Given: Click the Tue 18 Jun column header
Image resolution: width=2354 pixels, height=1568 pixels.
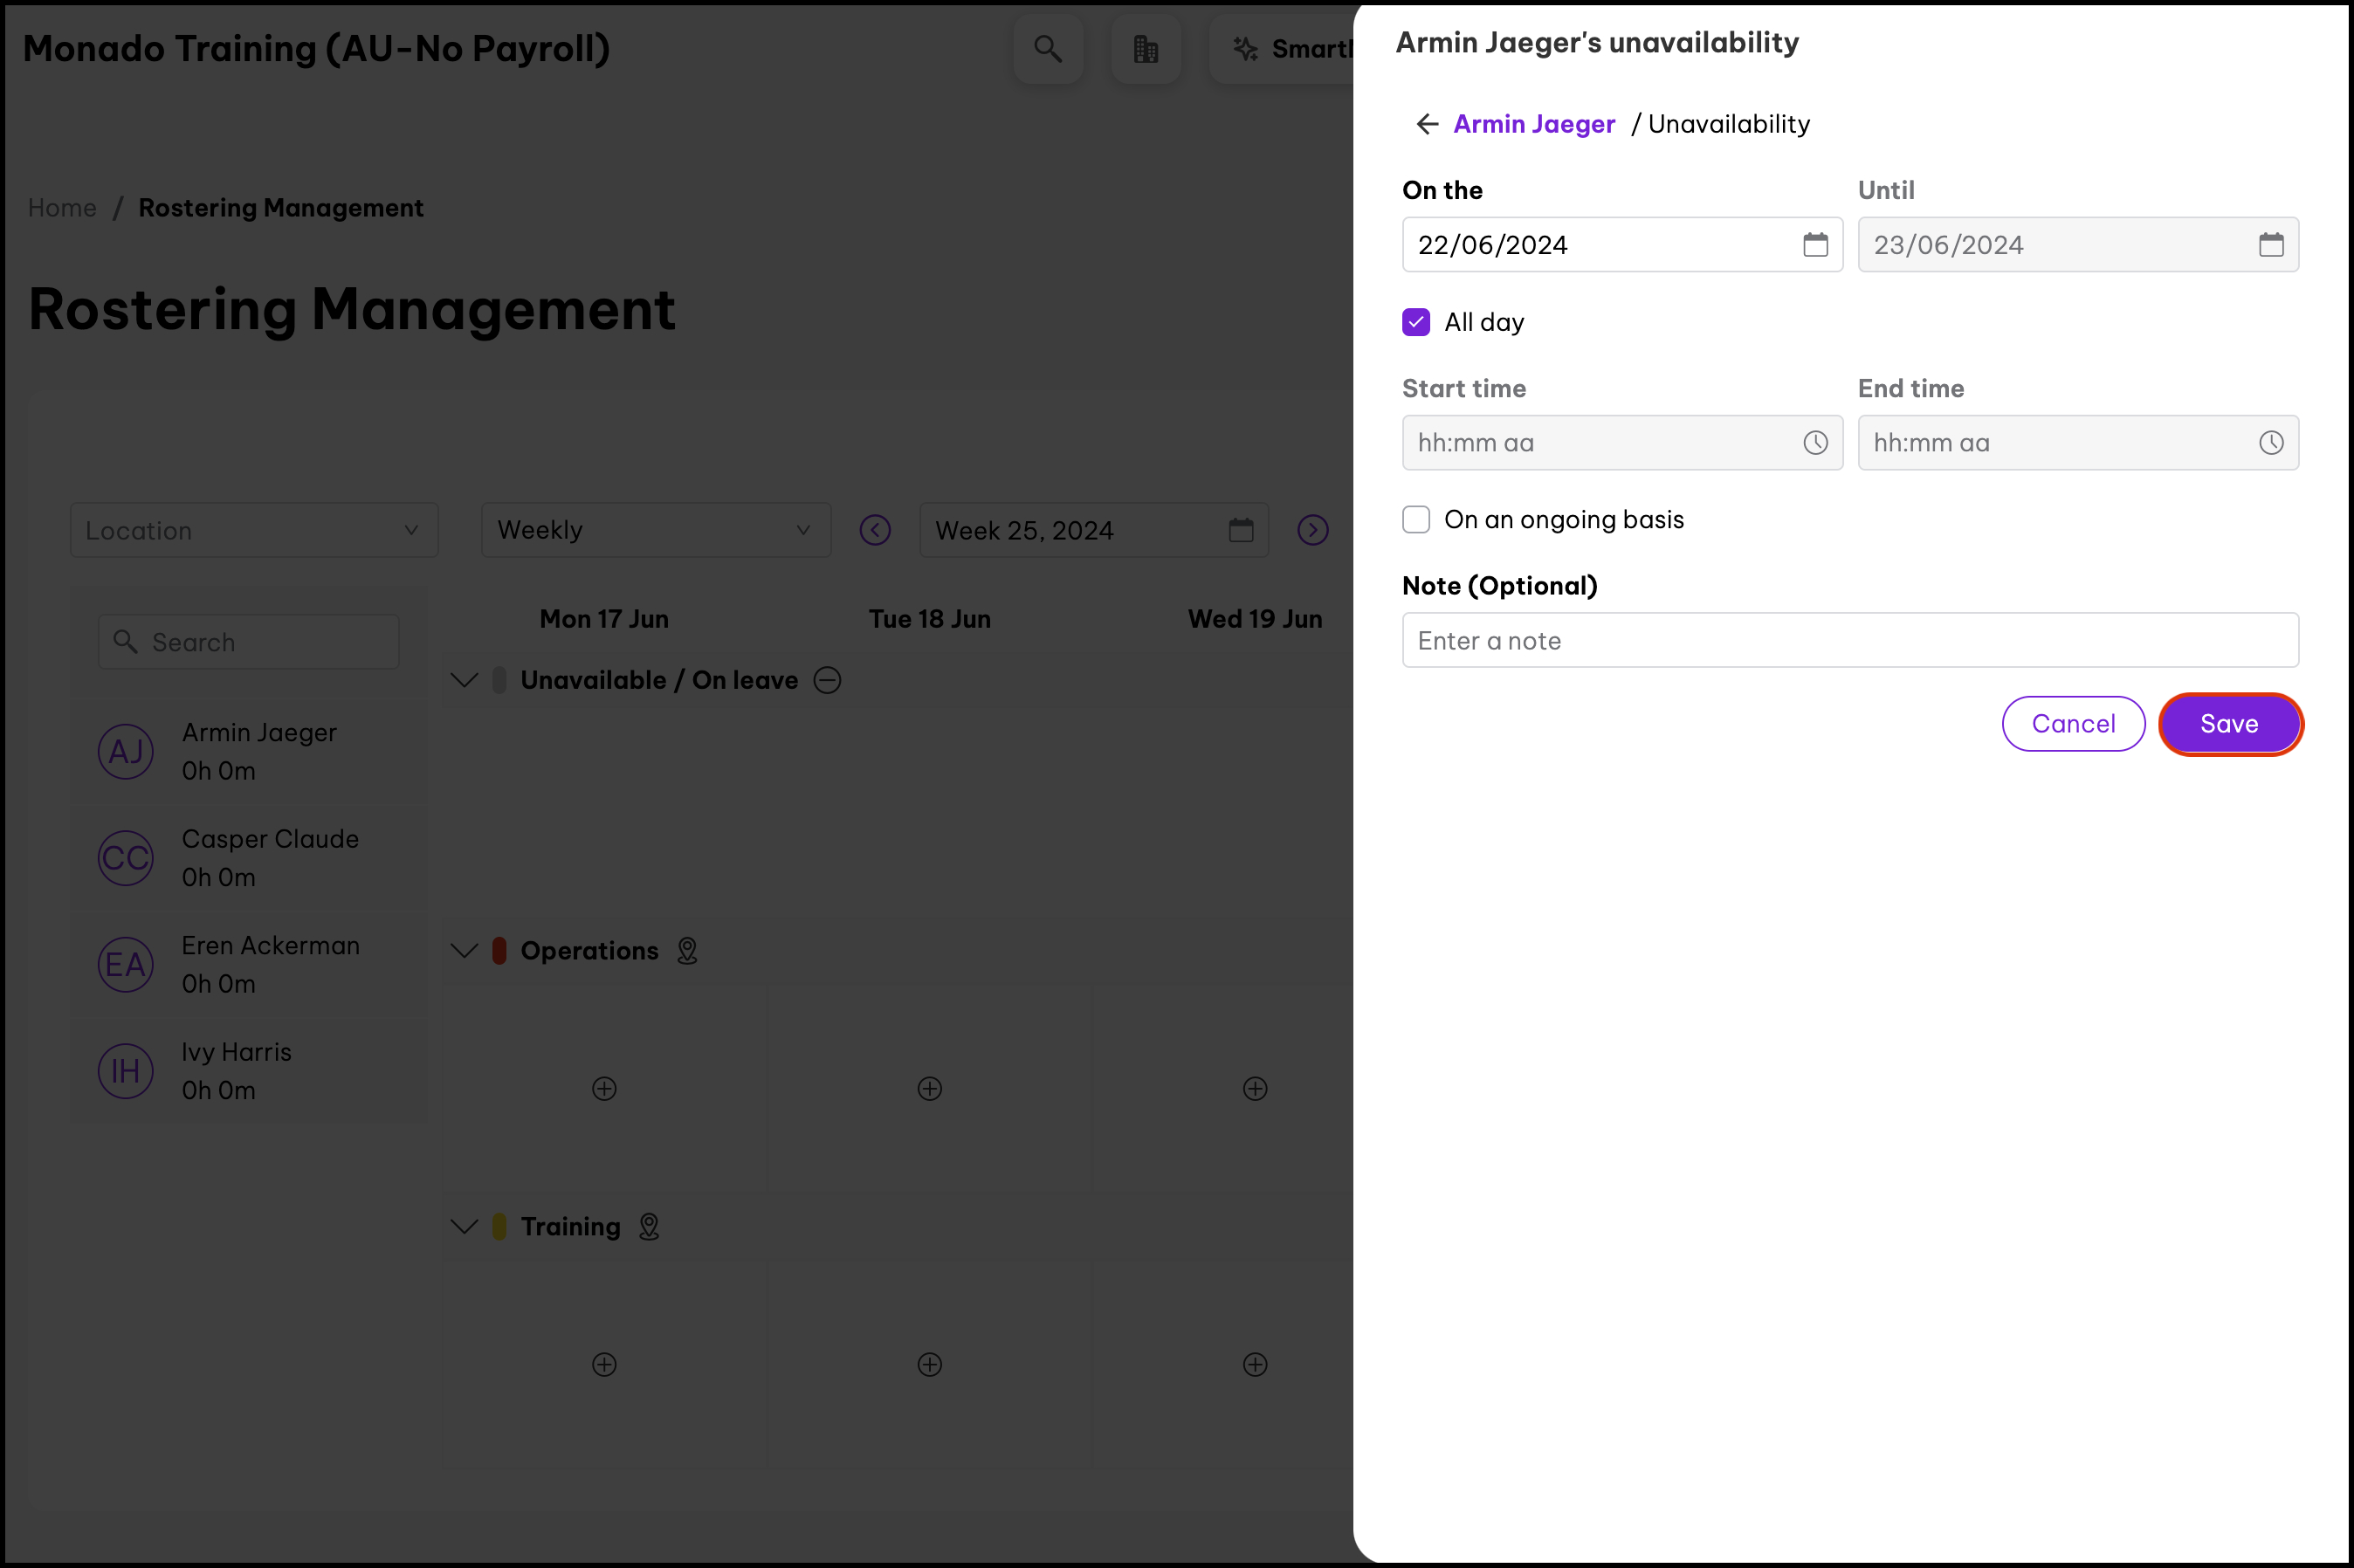Looking at the screenshot, I should coord(930,619).
